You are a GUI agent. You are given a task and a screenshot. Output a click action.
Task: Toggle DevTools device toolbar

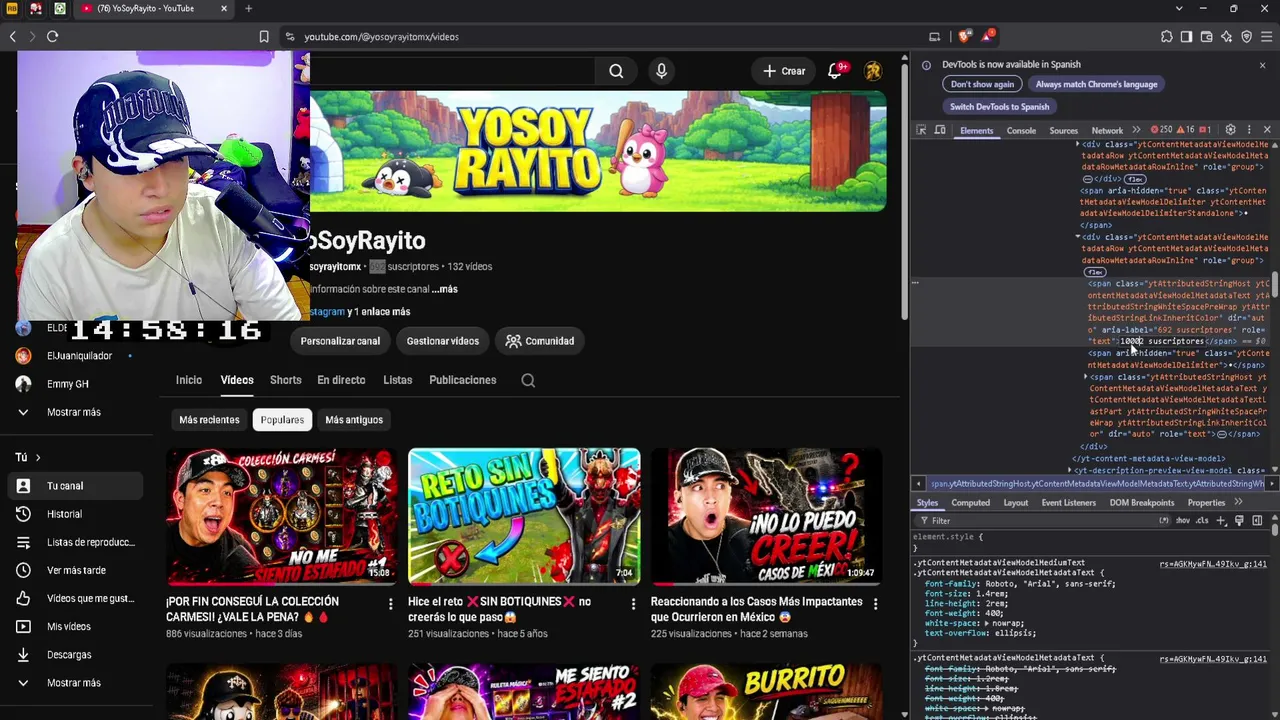tap(940, 130)
